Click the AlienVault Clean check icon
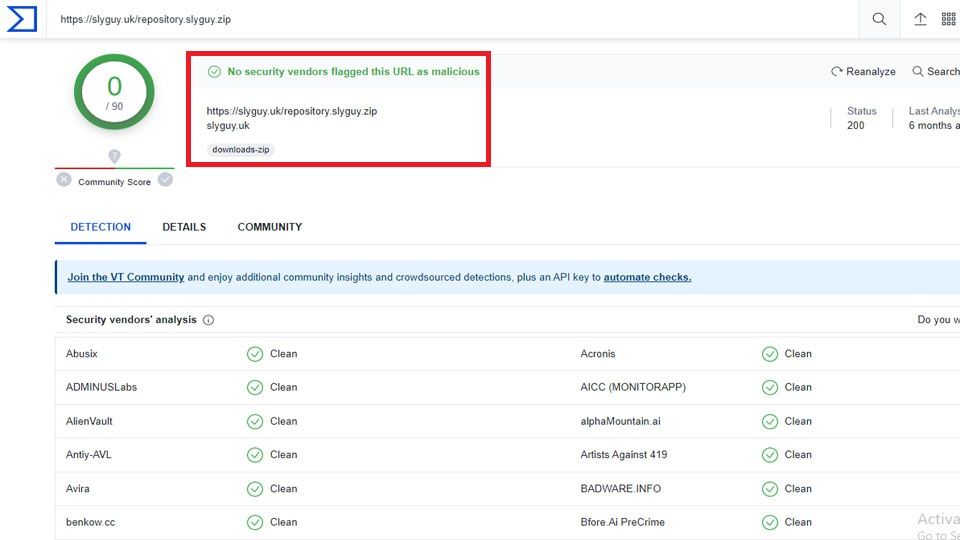 coord(255,422)
